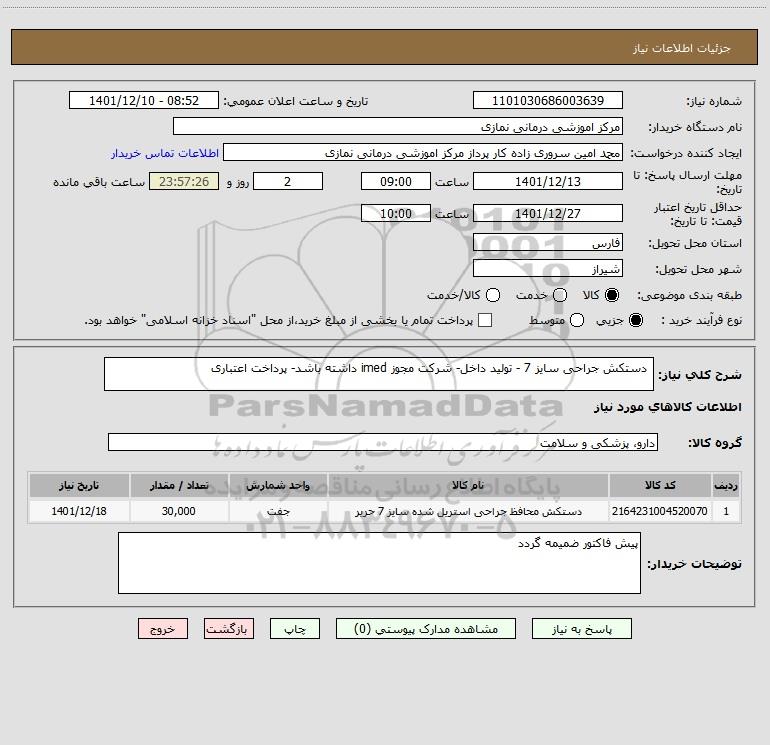Image resolution: width=770 pixels, height=745 pixels.
Task: Click the product name دستکش محافظ جراحی cell
Action: pyautogui.click(x=468, y=511)
